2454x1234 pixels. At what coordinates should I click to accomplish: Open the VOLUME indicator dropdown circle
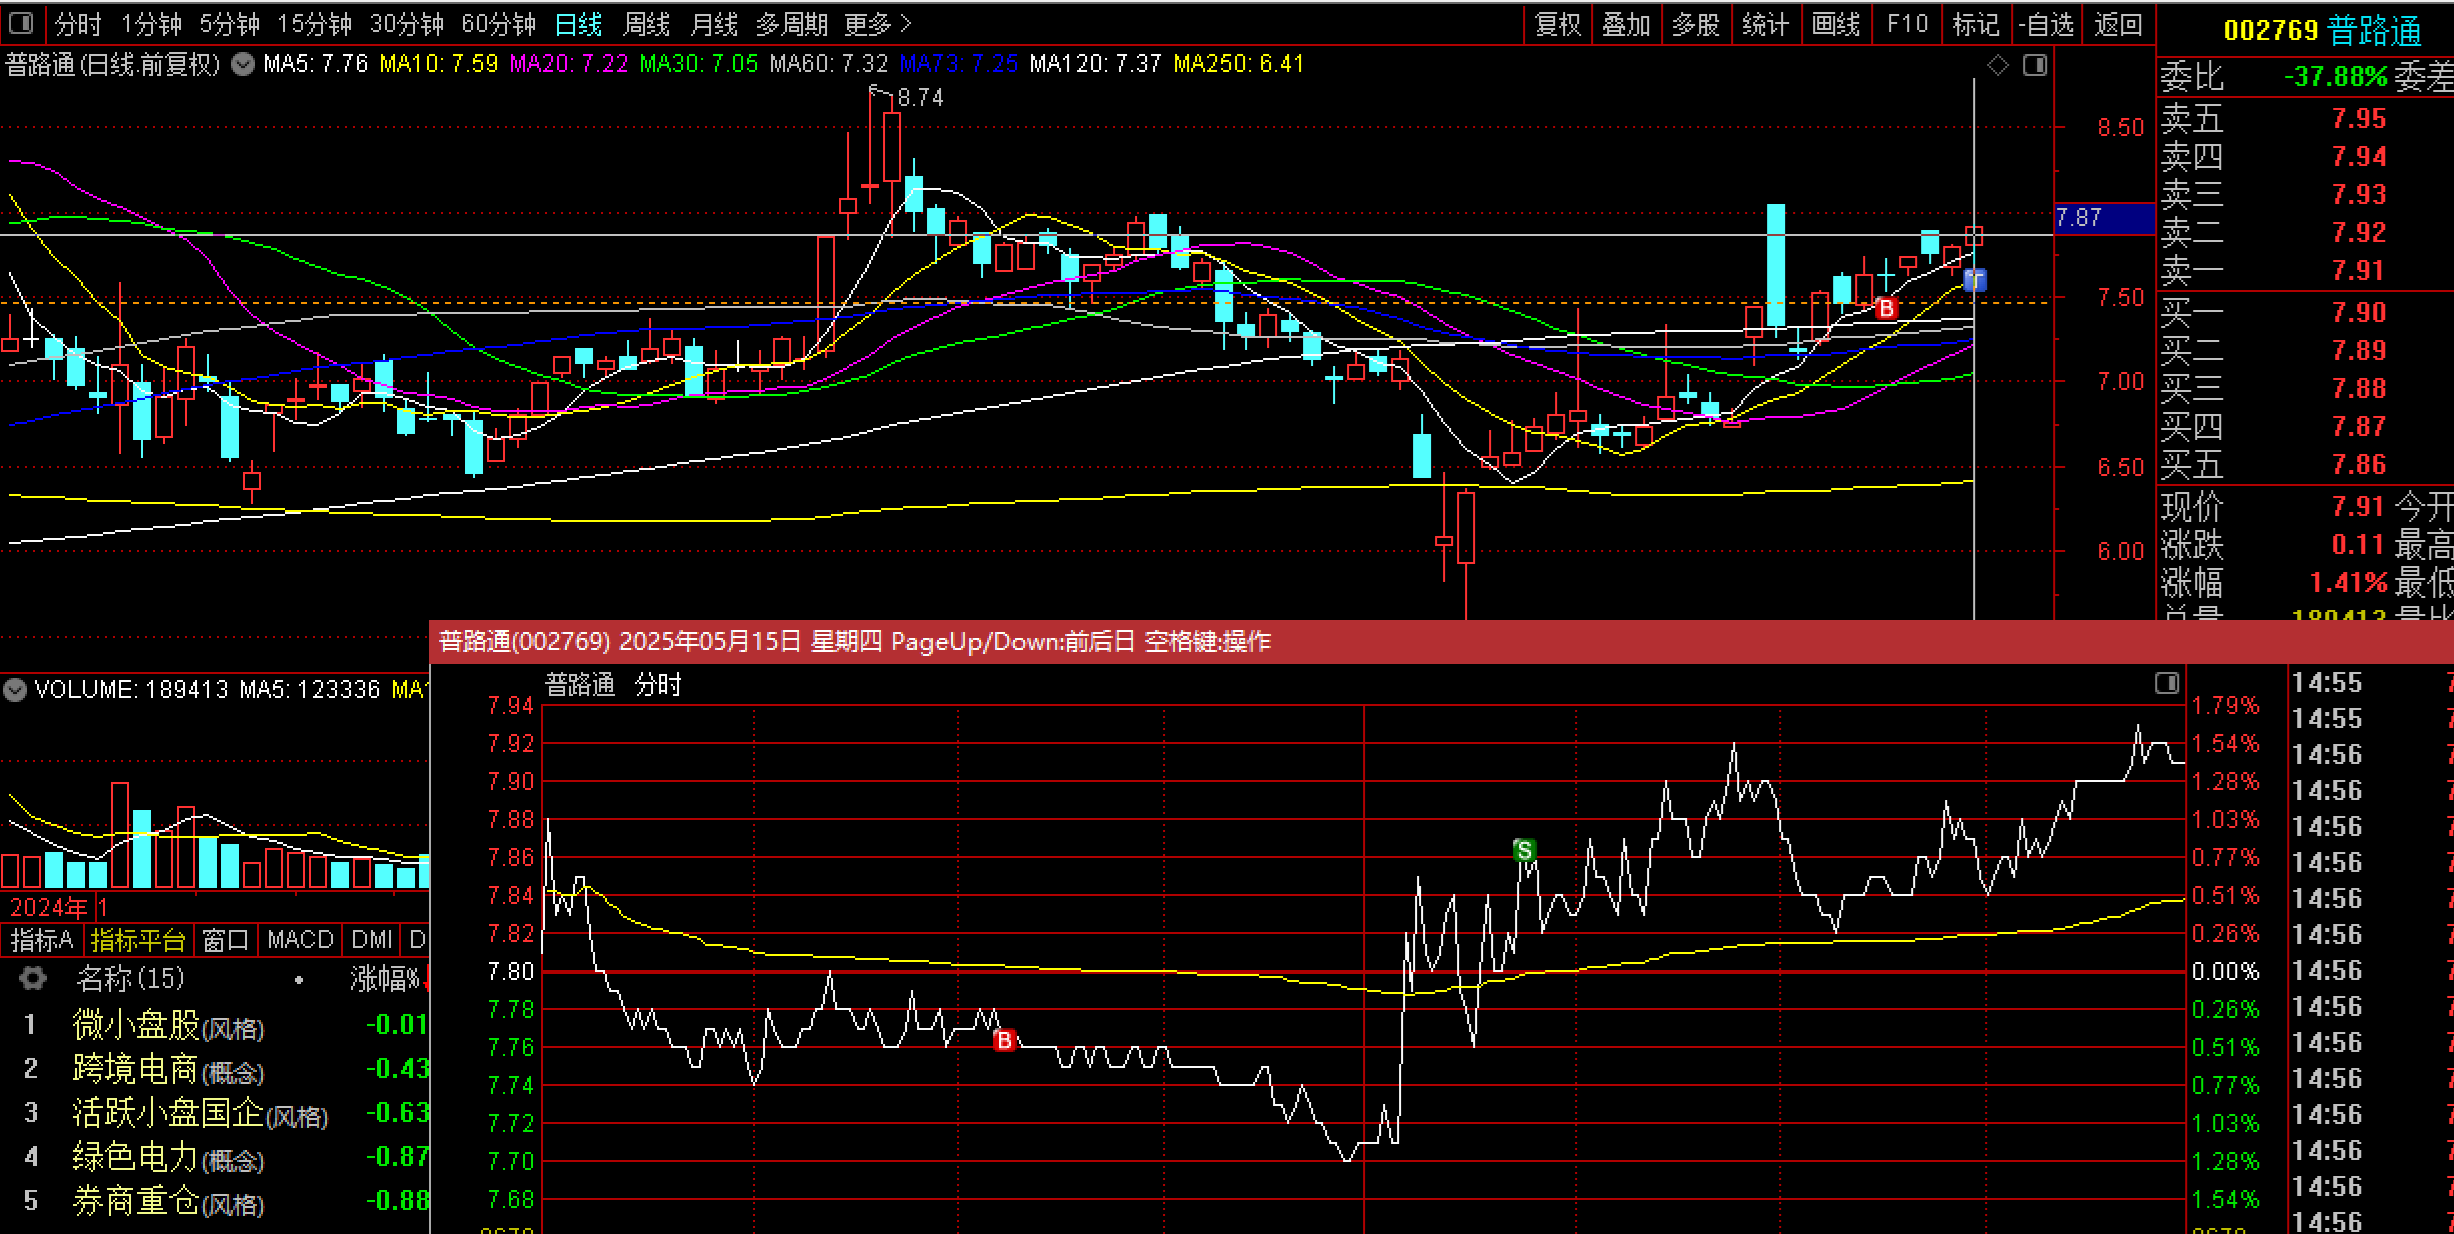pos(15,689)
